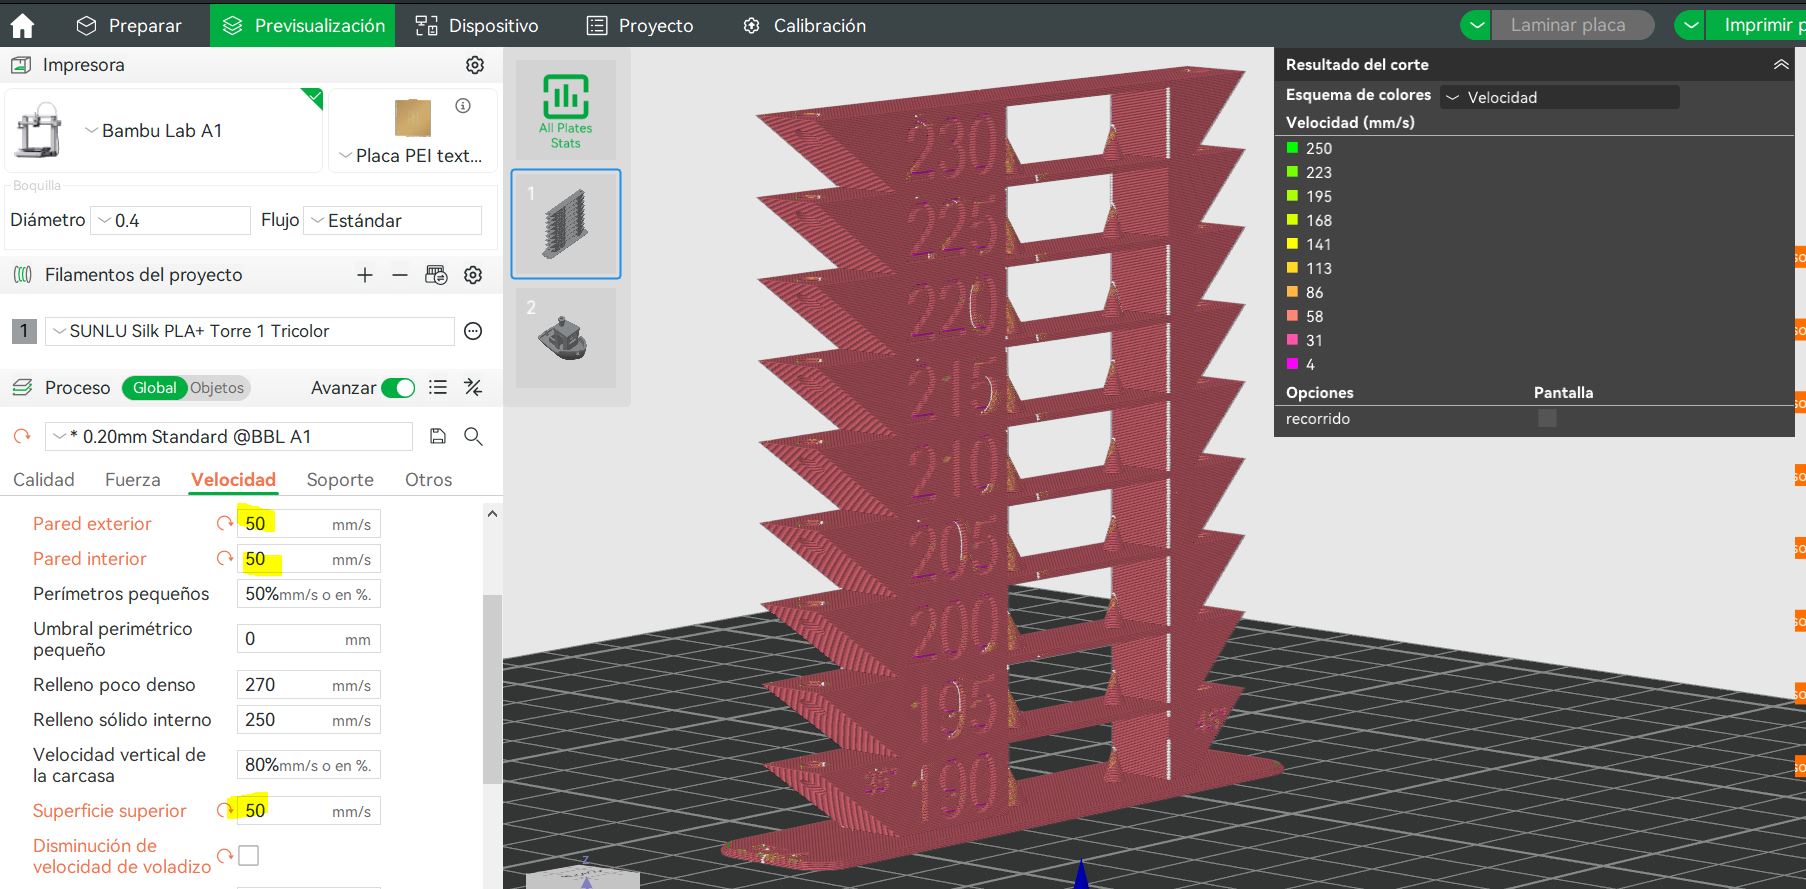The height and width of the screenshot is (889, 1806).
Task: Open the nozzle Diámetro 0.4 dropdown
Action: (x=170, y=221)
